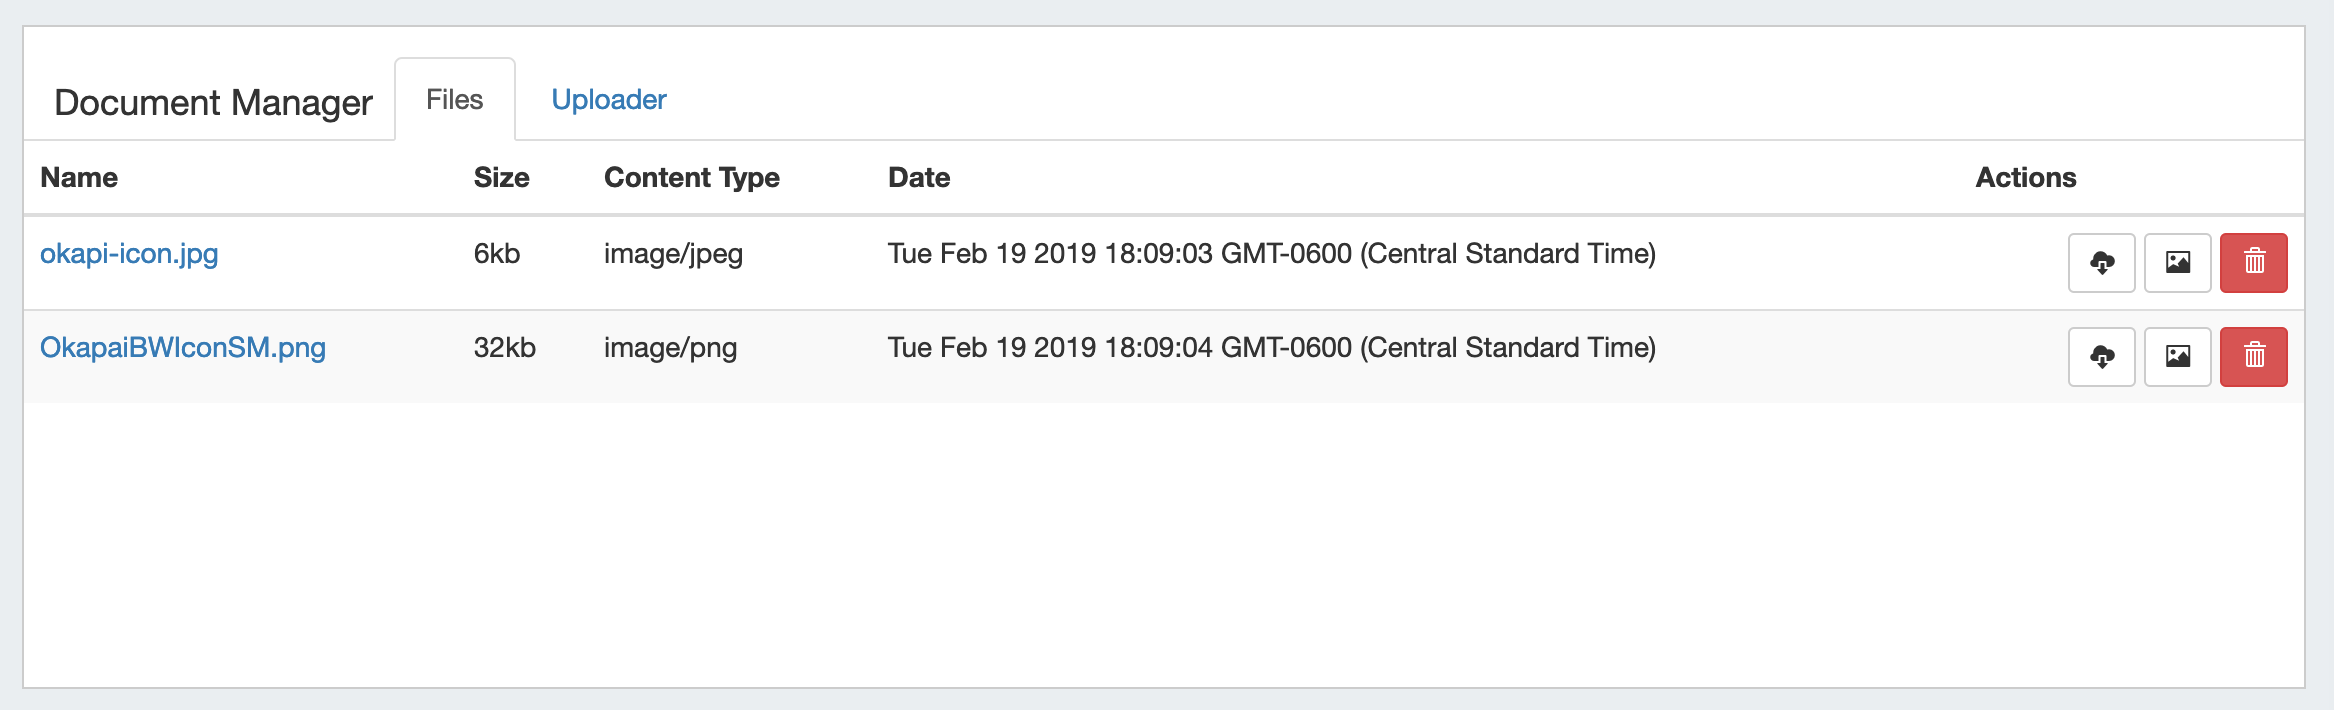Click the Document Manager title
This screenshot has height=710, width=2334.
pyautogui.click(x=213, y=103)
